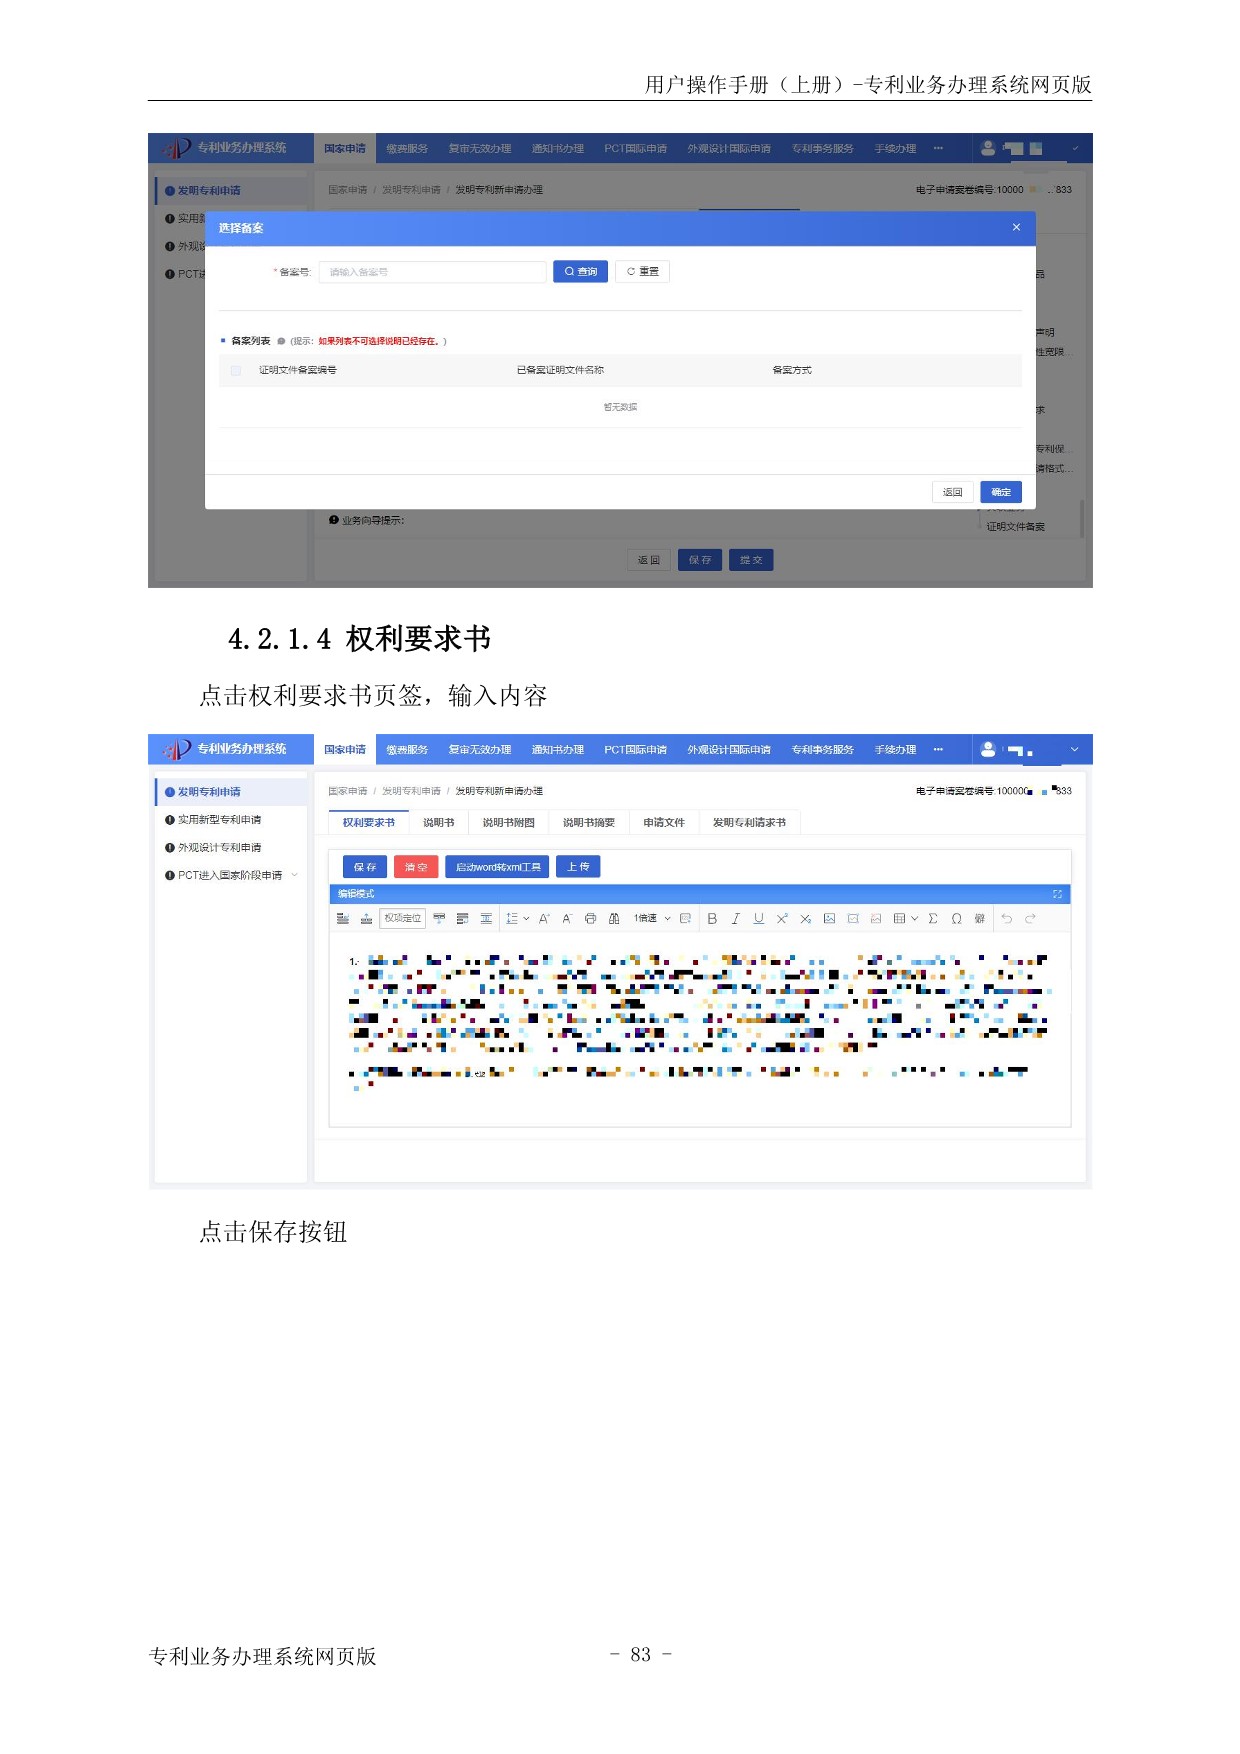Insert a formula with the sigma icon
Viewport: 1240px width, 1754px height.
[933, 918]
